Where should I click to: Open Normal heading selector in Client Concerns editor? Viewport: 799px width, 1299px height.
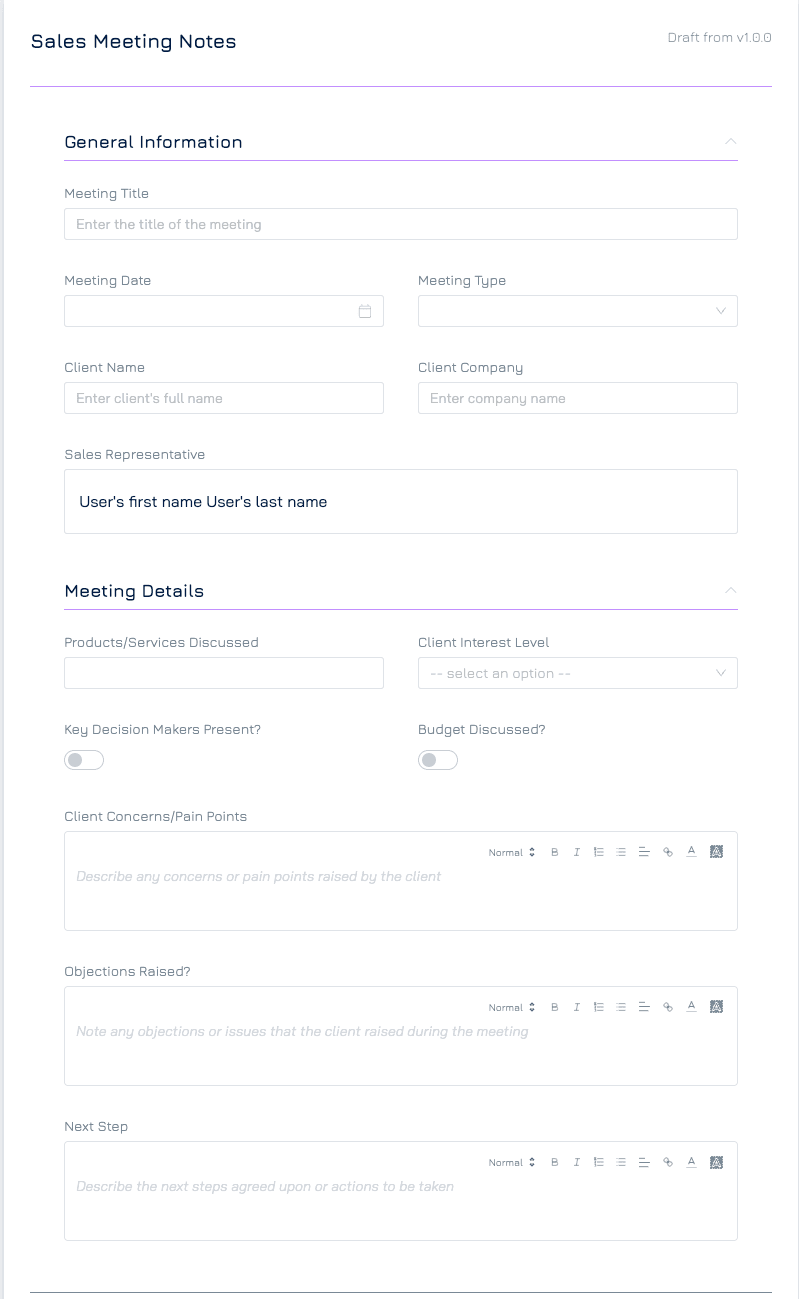click(x=512, y=852)
